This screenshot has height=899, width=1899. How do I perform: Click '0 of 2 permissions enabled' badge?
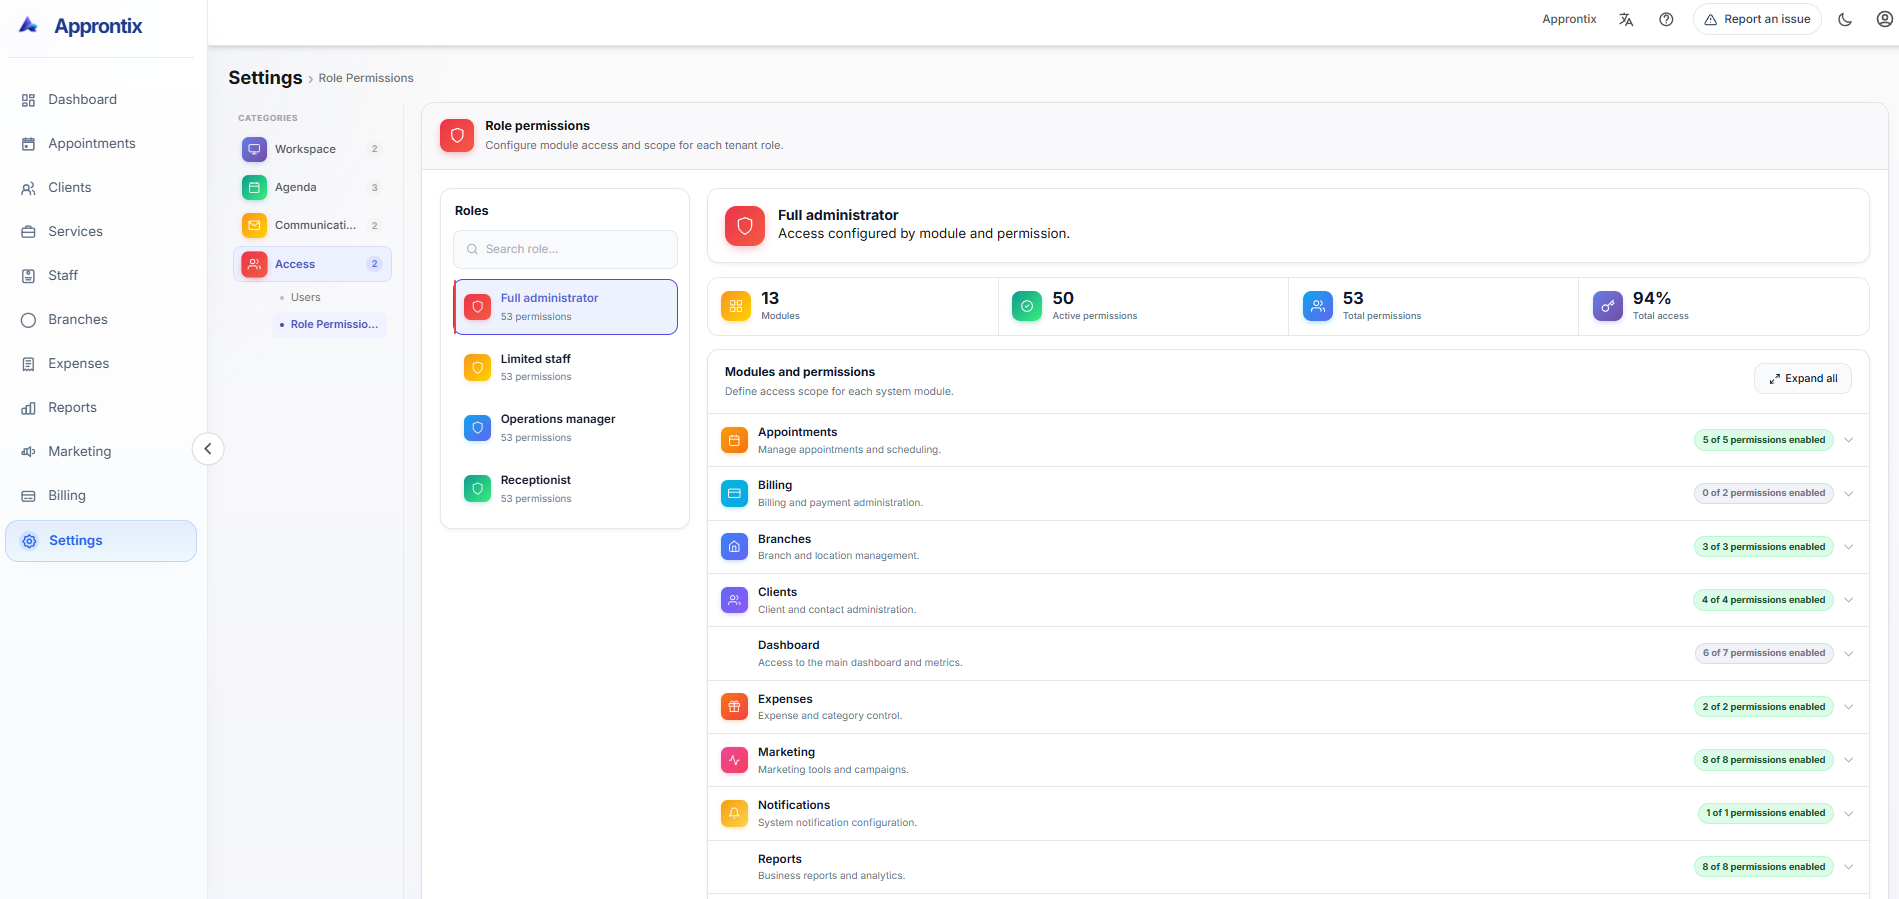click(1763, 493)
